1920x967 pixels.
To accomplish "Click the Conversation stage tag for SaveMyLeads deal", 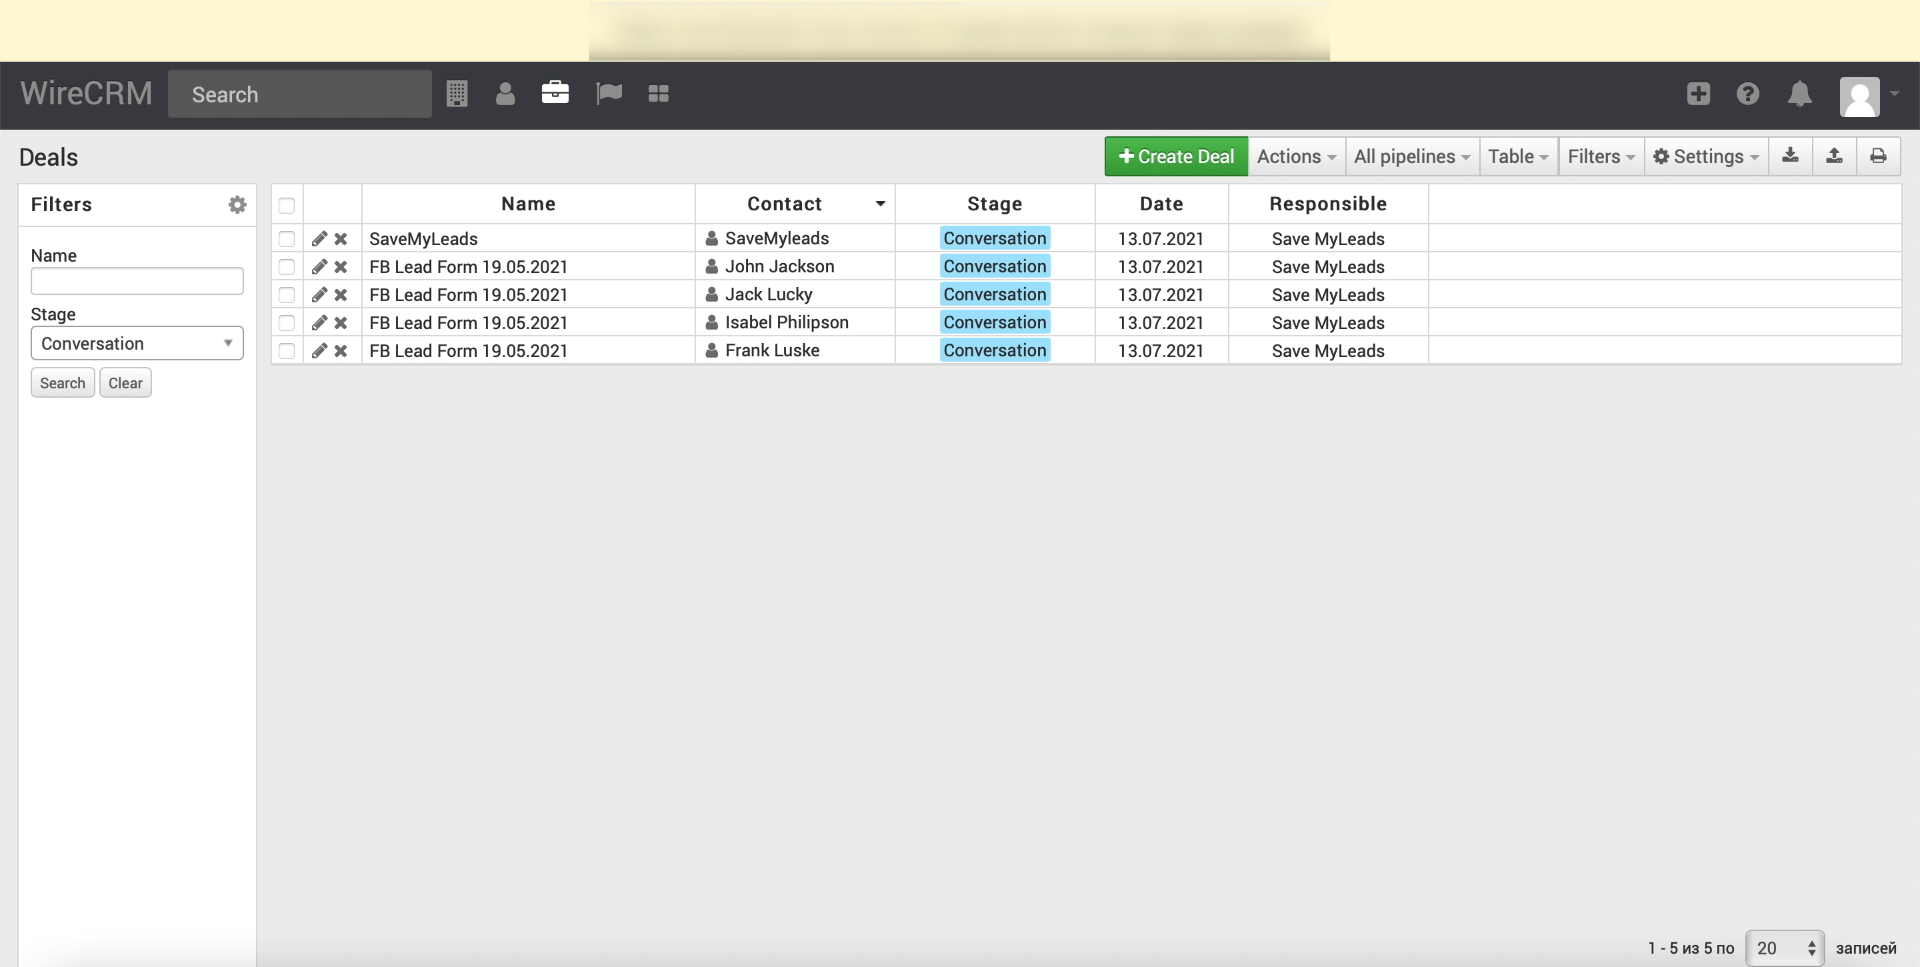I will pos(995,238).
